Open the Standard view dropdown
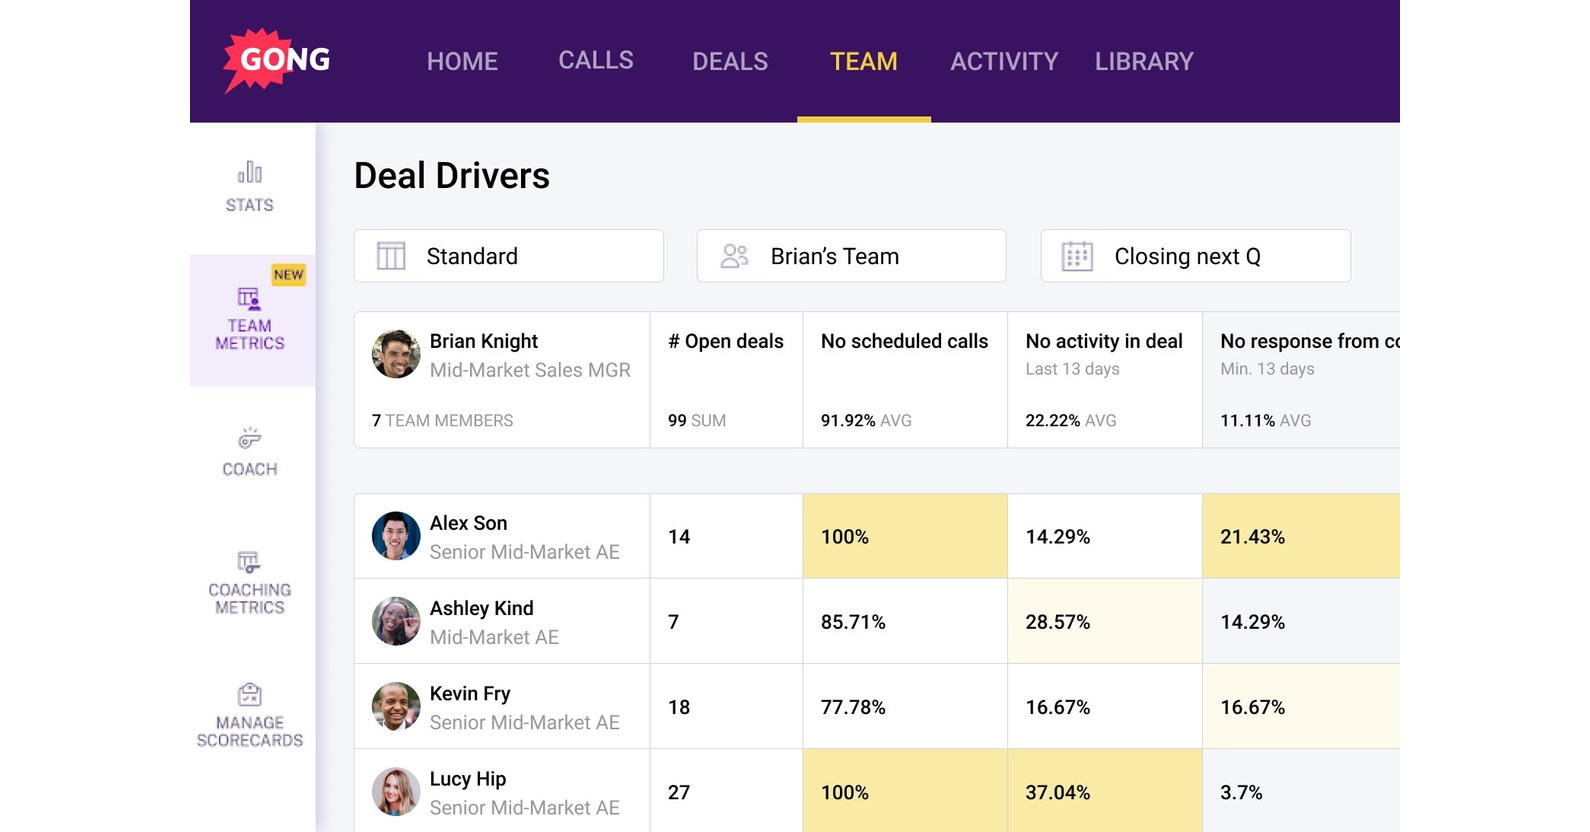 coord(509,256)
